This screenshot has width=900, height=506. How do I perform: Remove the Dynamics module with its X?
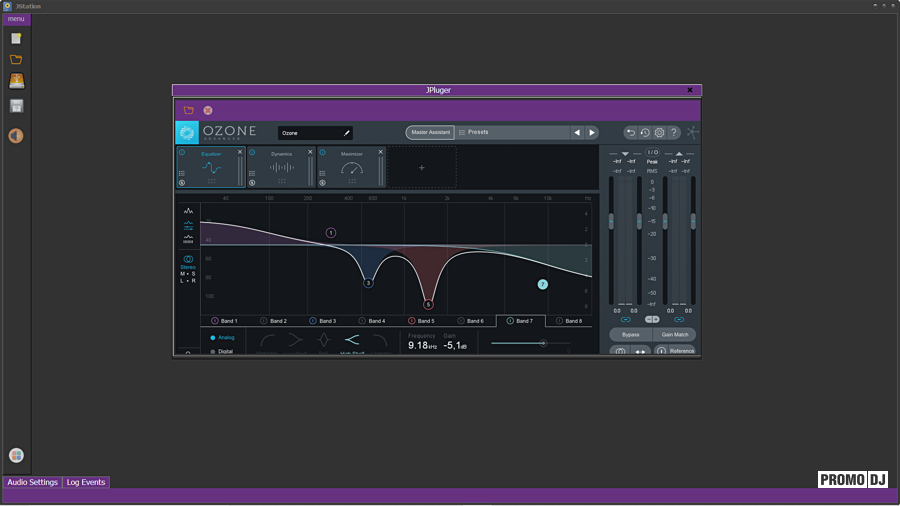click(x=310, y=153)
